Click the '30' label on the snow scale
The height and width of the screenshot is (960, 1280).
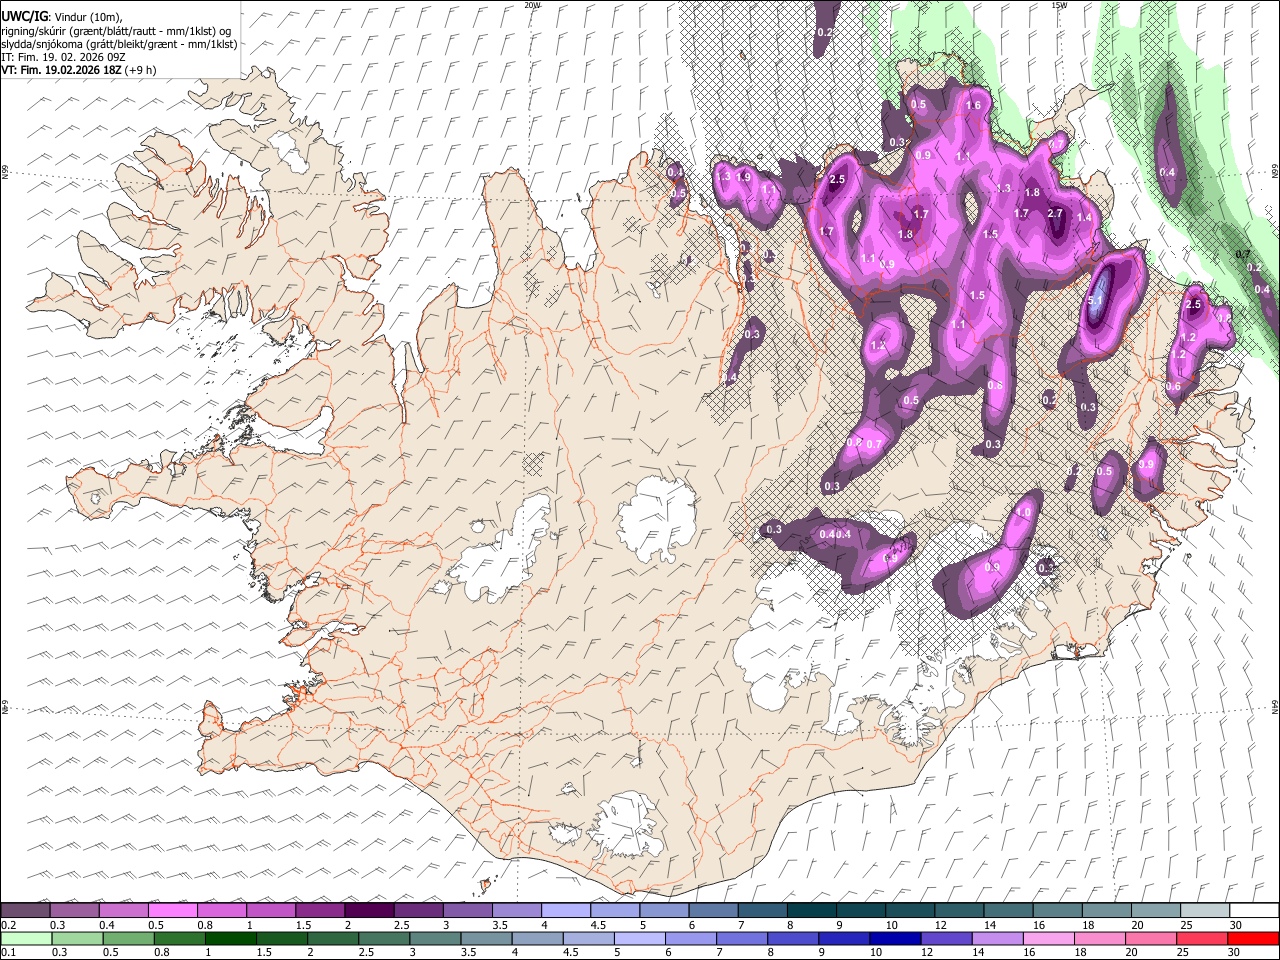click(x=1236, y=925)
